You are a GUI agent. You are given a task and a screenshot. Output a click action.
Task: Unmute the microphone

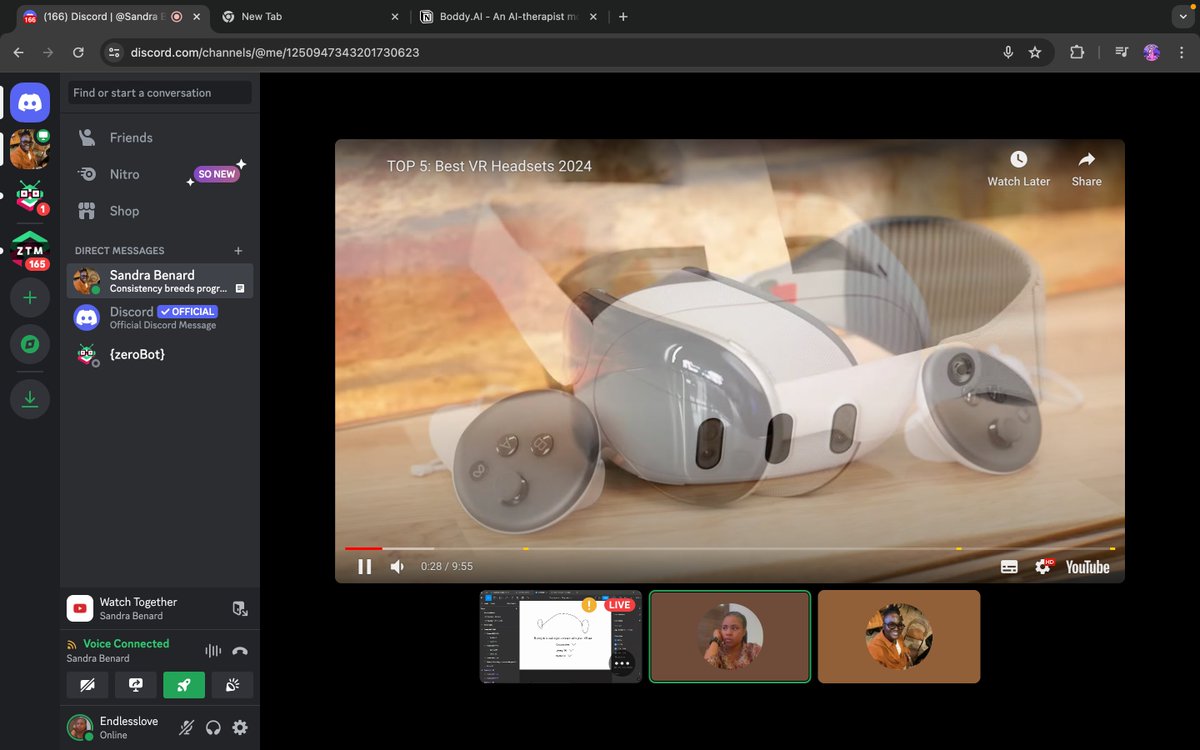pyautogui.click(x=186, y=728)
